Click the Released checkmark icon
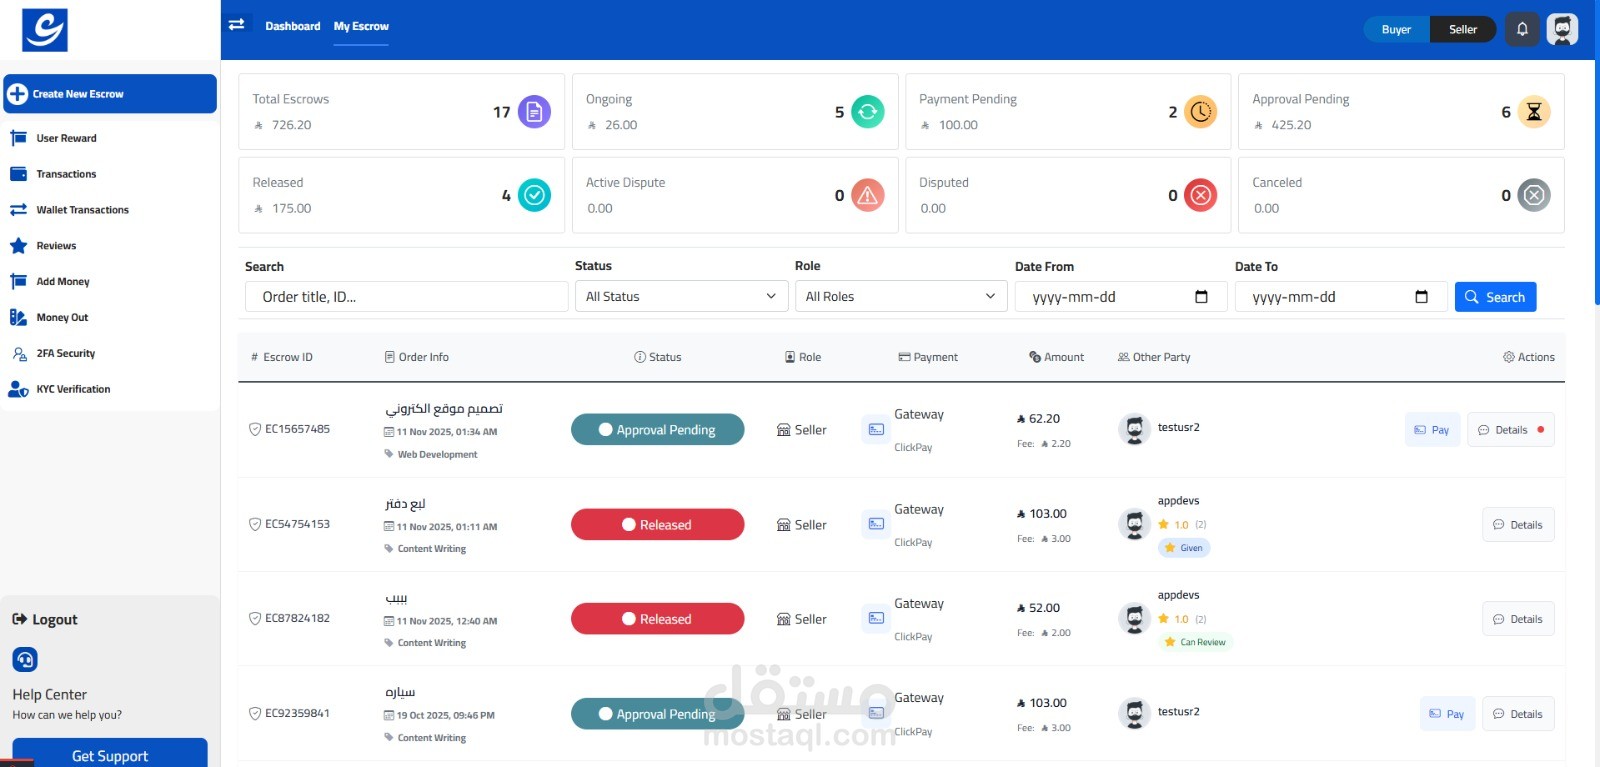The image size is (1600, 767). [x=534, y=195]
